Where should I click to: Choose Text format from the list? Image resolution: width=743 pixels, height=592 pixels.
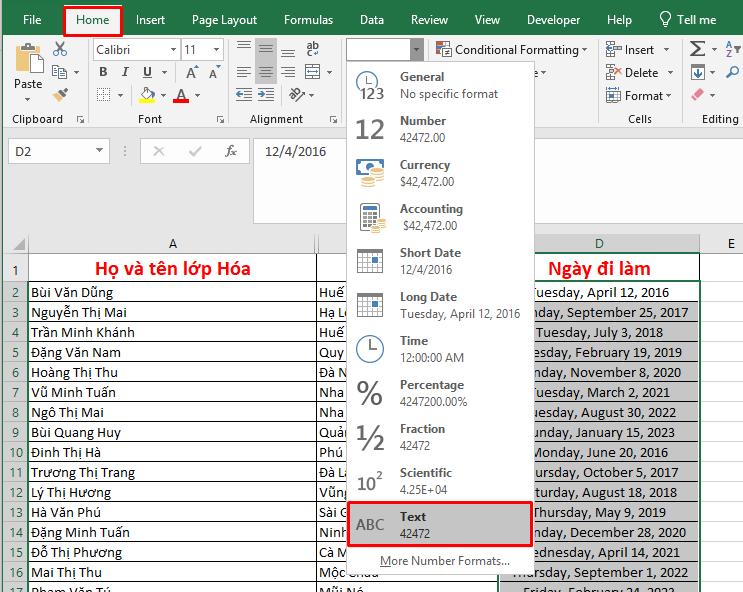(440, 524)
